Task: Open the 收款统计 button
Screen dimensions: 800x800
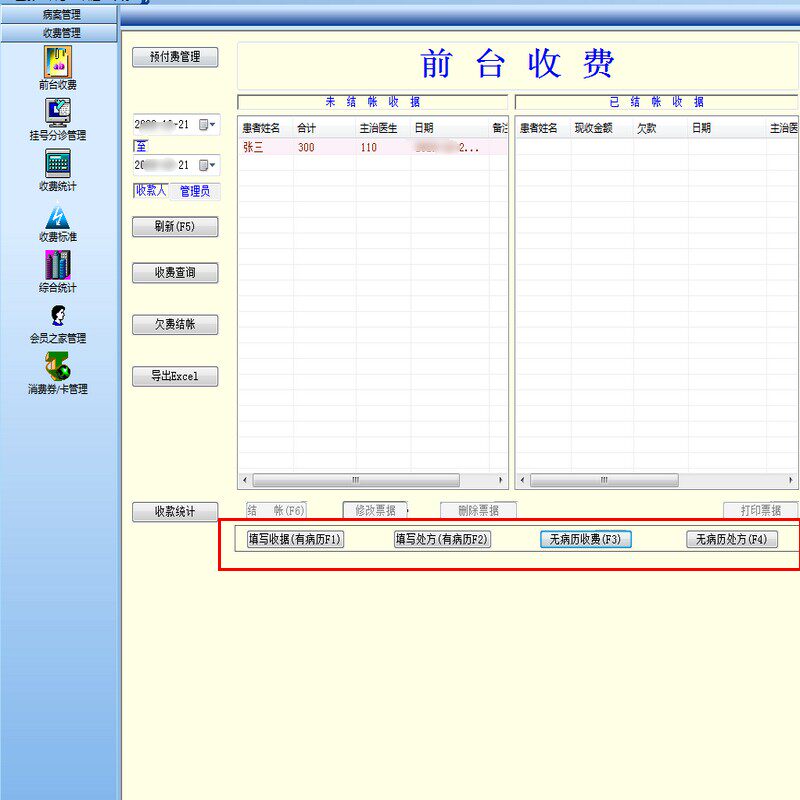Action: point(175,511)
